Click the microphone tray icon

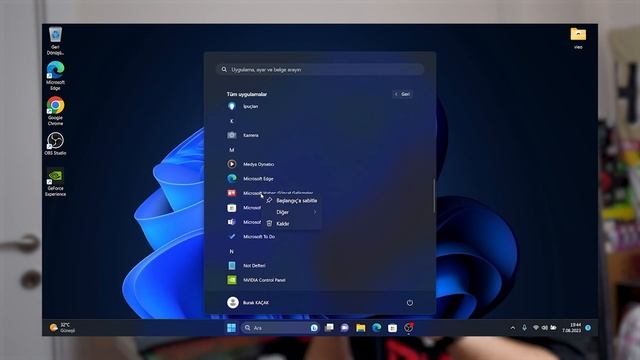(x=524, y=328)
